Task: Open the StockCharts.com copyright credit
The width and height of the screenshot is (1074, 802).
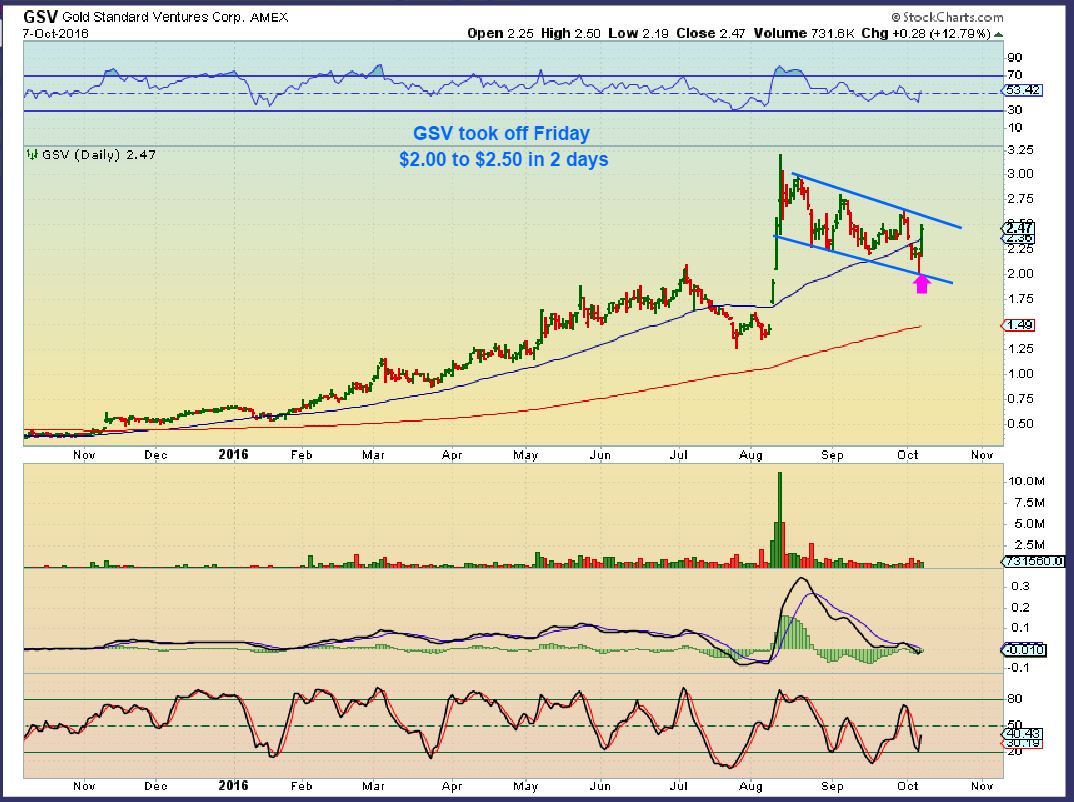Action: pyautogui.click(x=947, y=17)
